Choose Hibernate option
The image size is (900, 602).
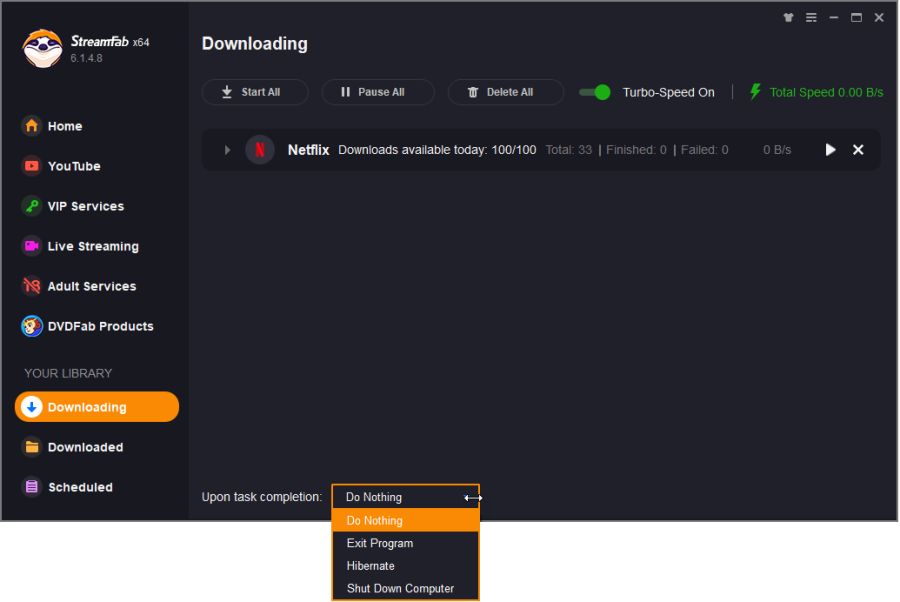405,566
